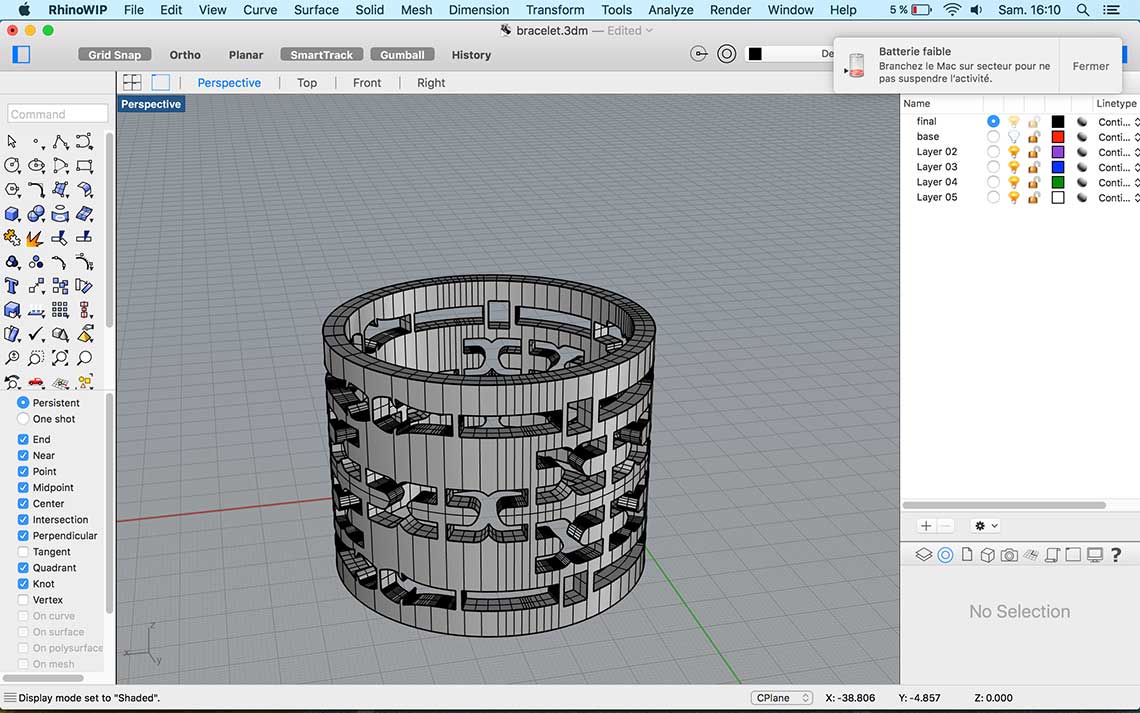Open linetype dropdown for base layer

(1118, 137)
